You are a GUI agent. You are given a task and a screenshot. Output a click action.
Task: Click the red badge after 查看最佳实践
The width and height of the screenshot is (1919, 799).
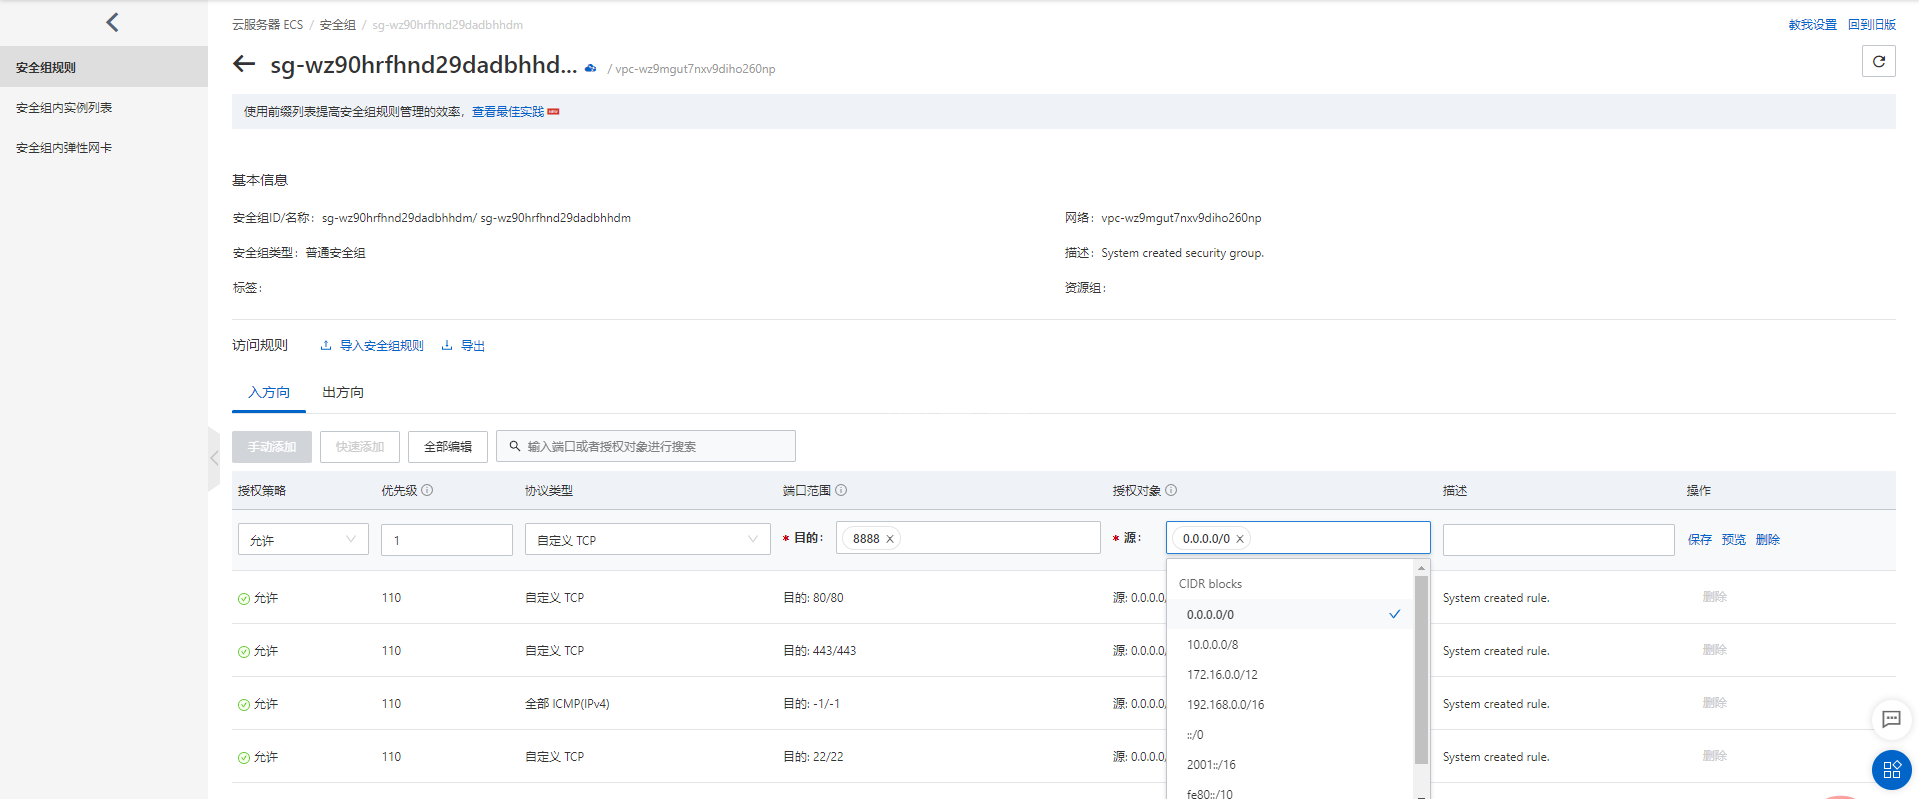click(x=553, y=112)
